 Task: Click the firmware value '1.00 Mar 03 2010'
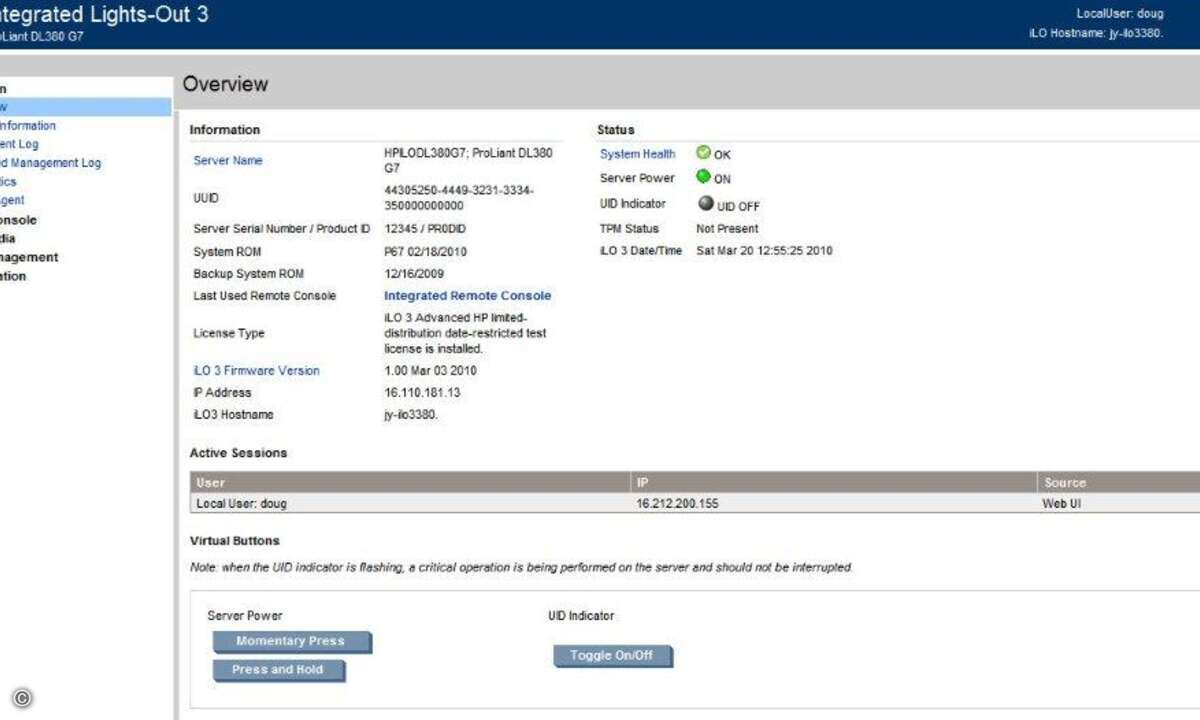pos(430,370)
